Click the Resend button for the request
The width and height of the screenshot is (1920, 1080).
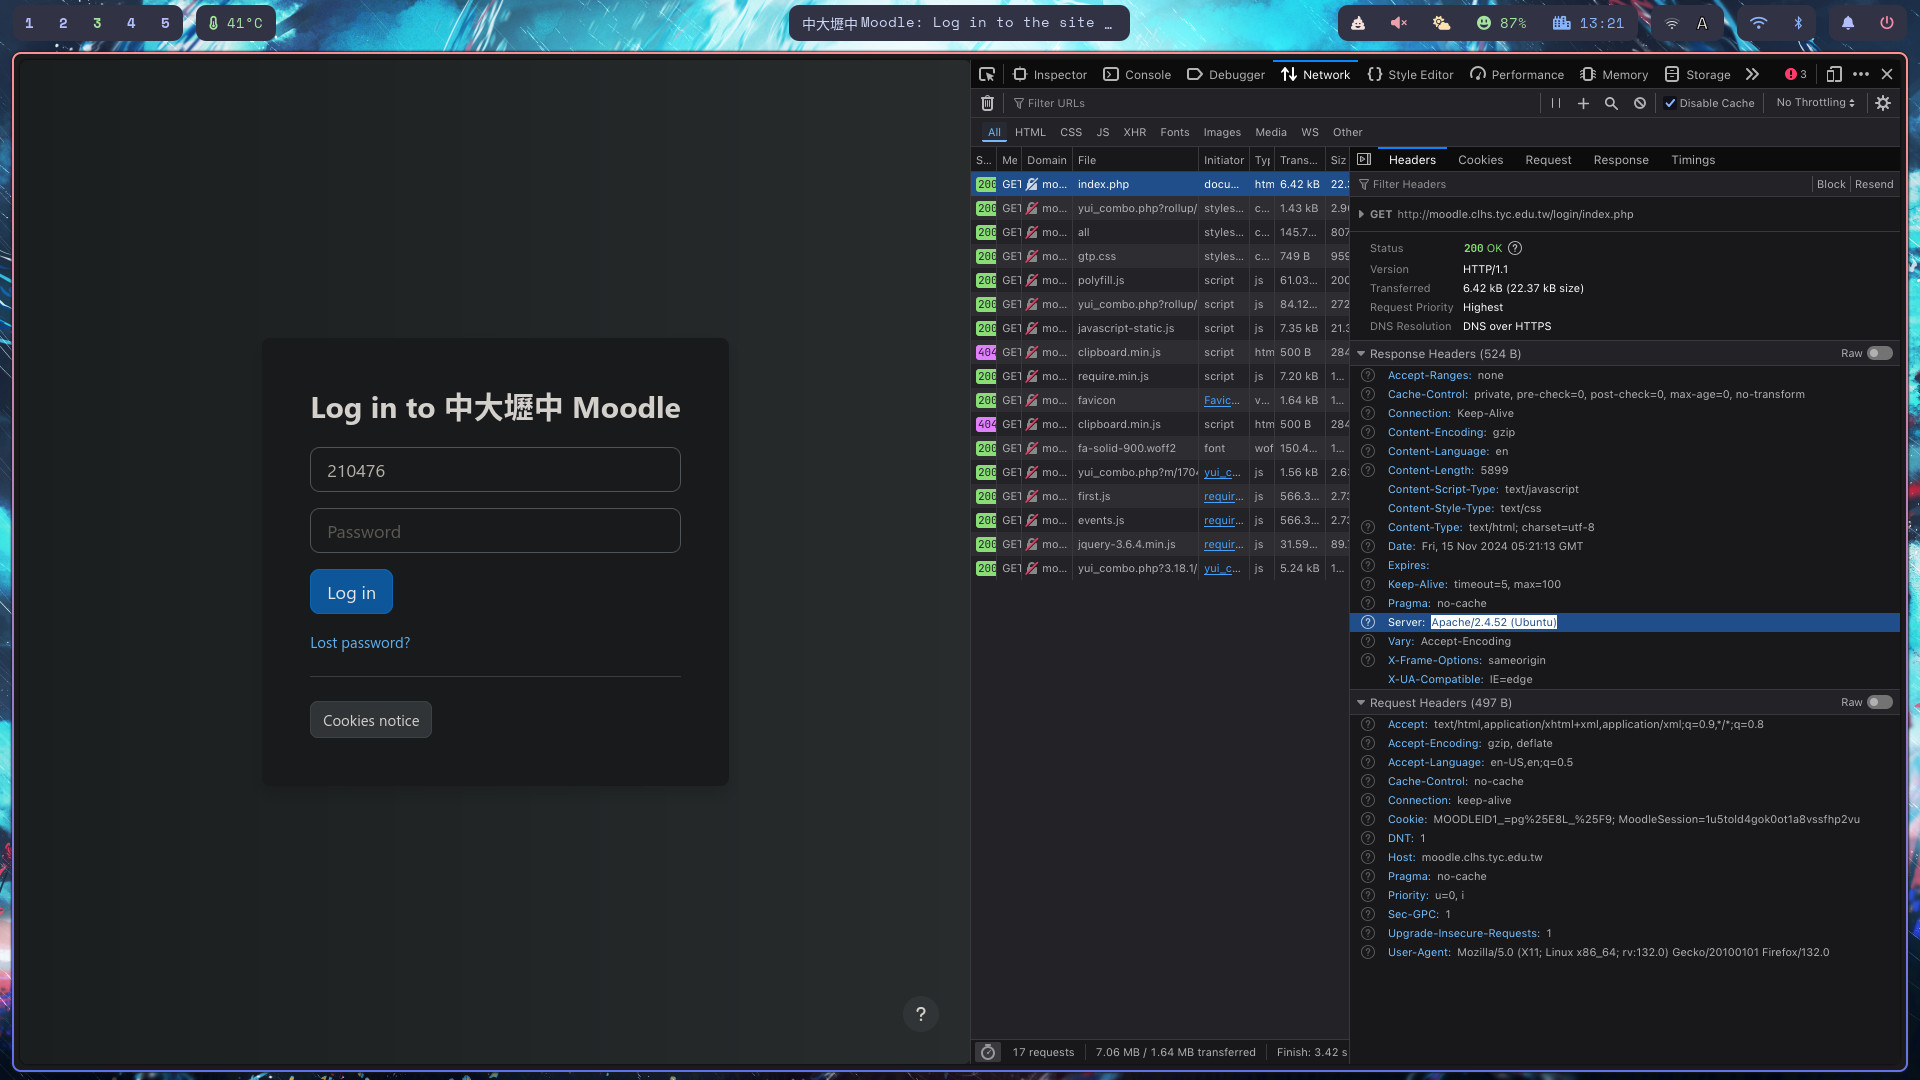[x=1874, y=184]
